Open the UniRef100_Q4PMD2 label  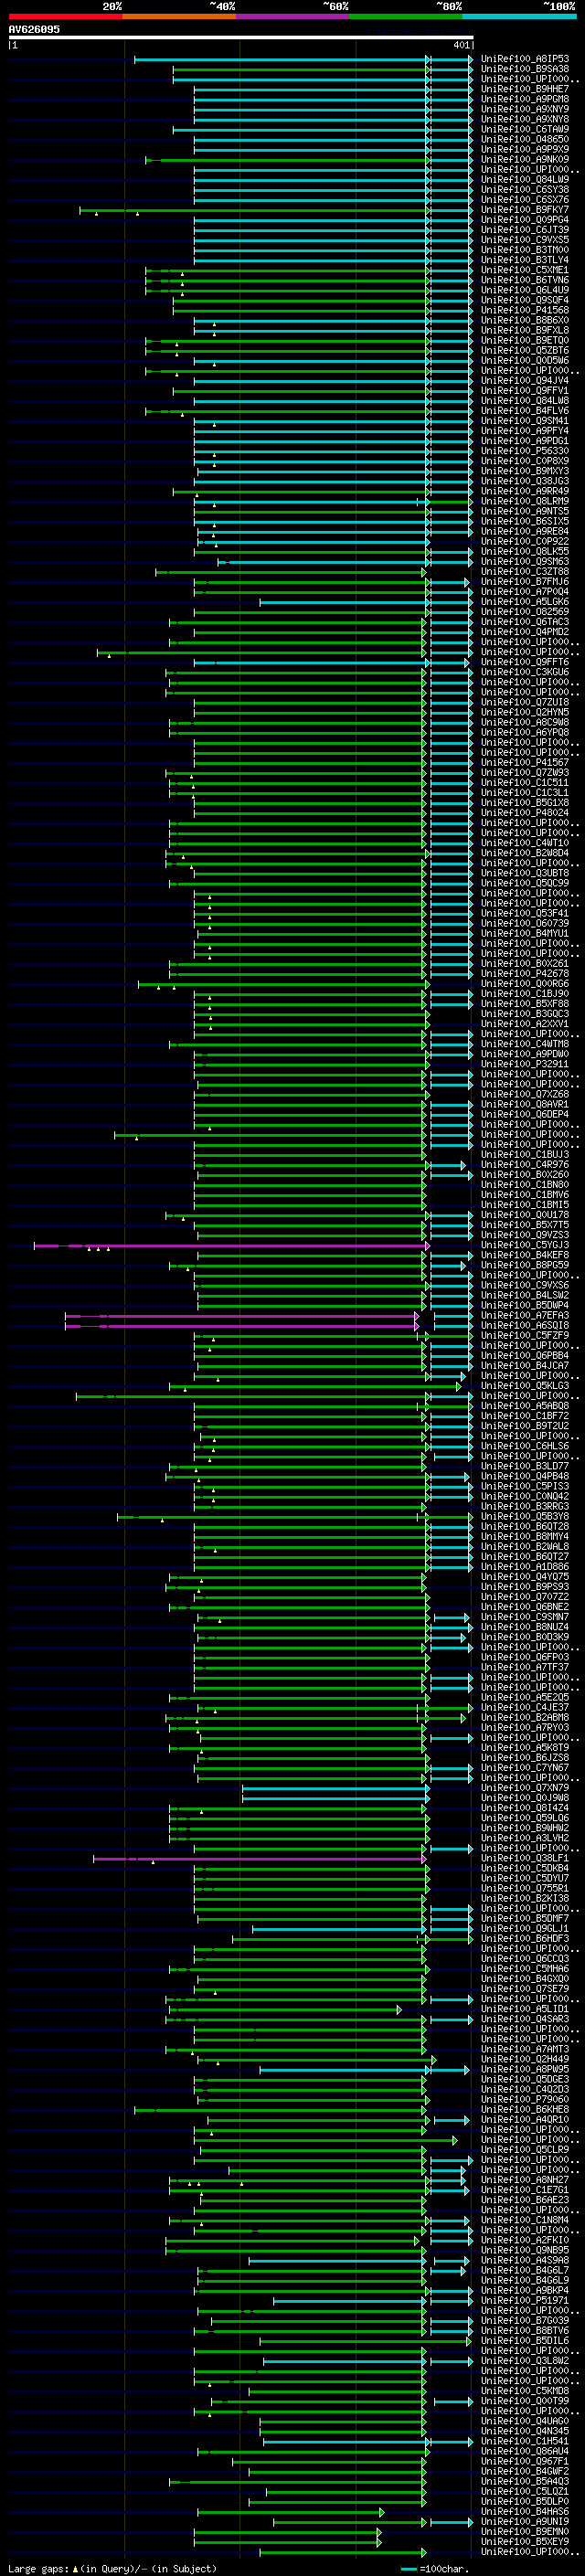(x=524, y=631)
